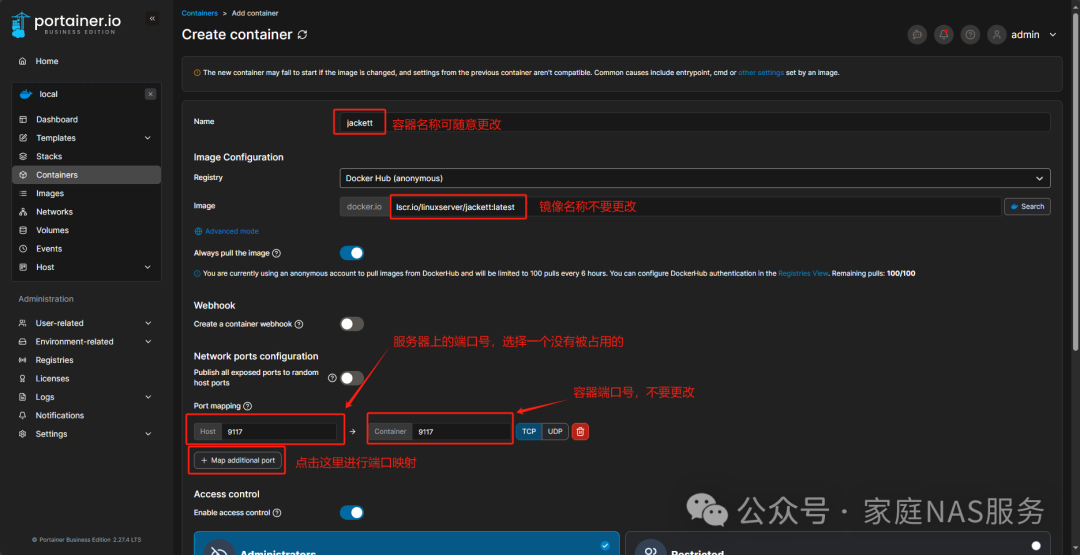The width and height of the screenshot is (1080, 555).
Task: Follow the 'other settings' link
Action: pyautogui.click(x=761, y=72)
